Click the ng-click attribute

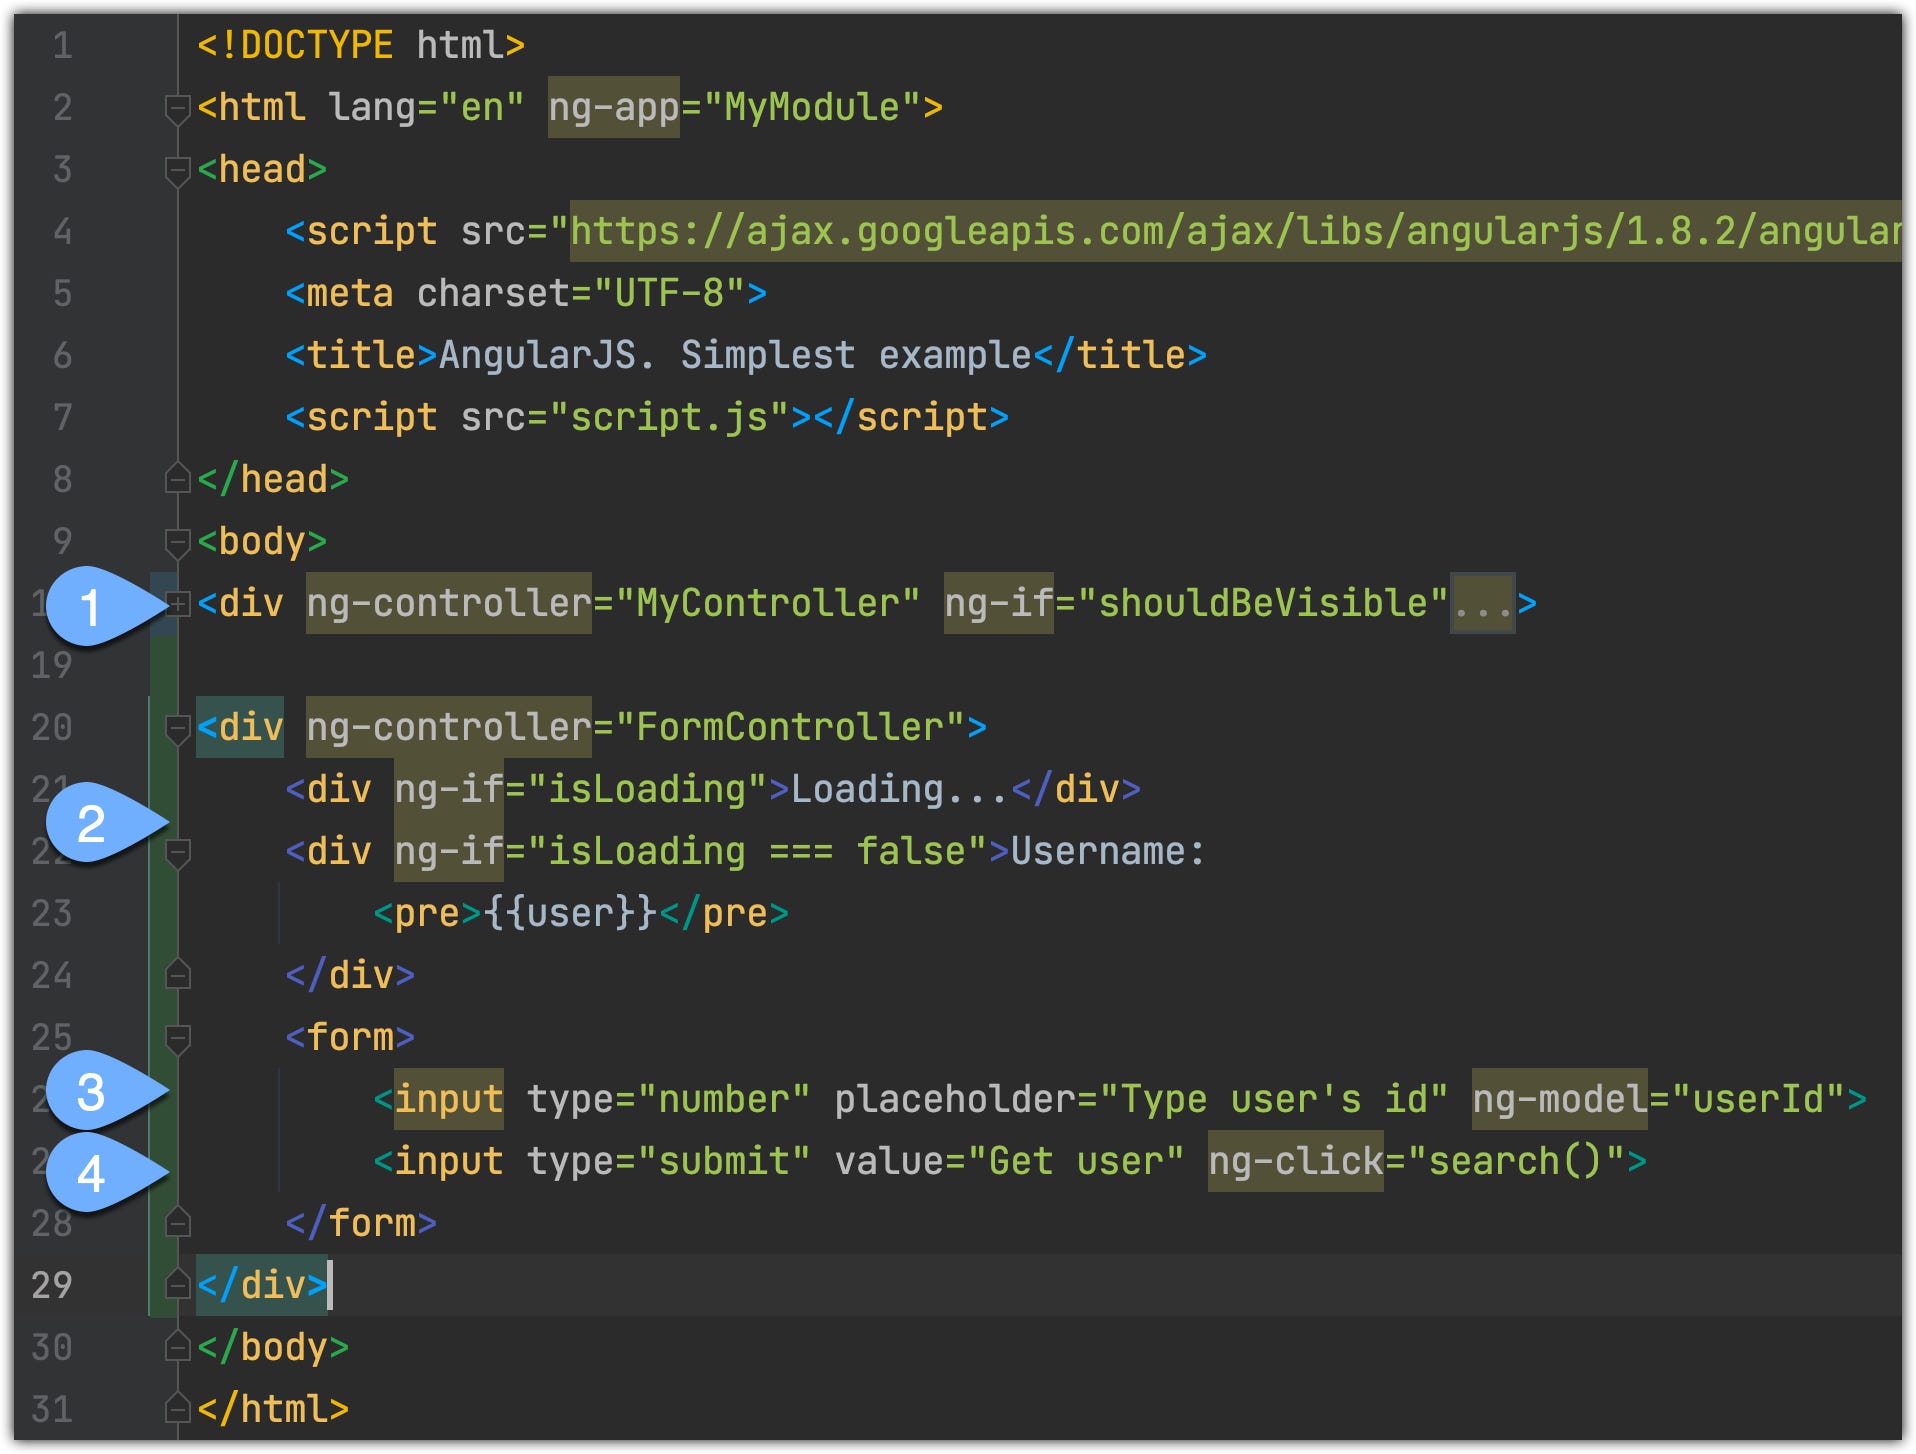pyautogui.click(x=1296, y=1162)
